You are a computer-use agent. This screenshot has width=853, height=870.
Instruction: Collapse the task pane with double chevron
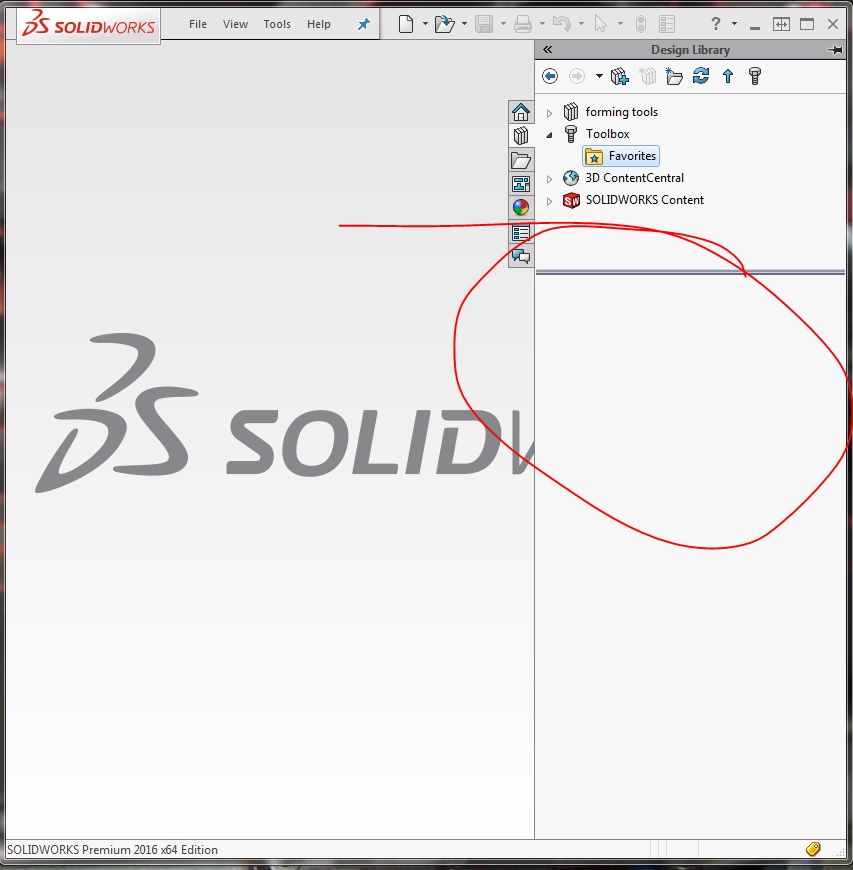tap(547, 49)
